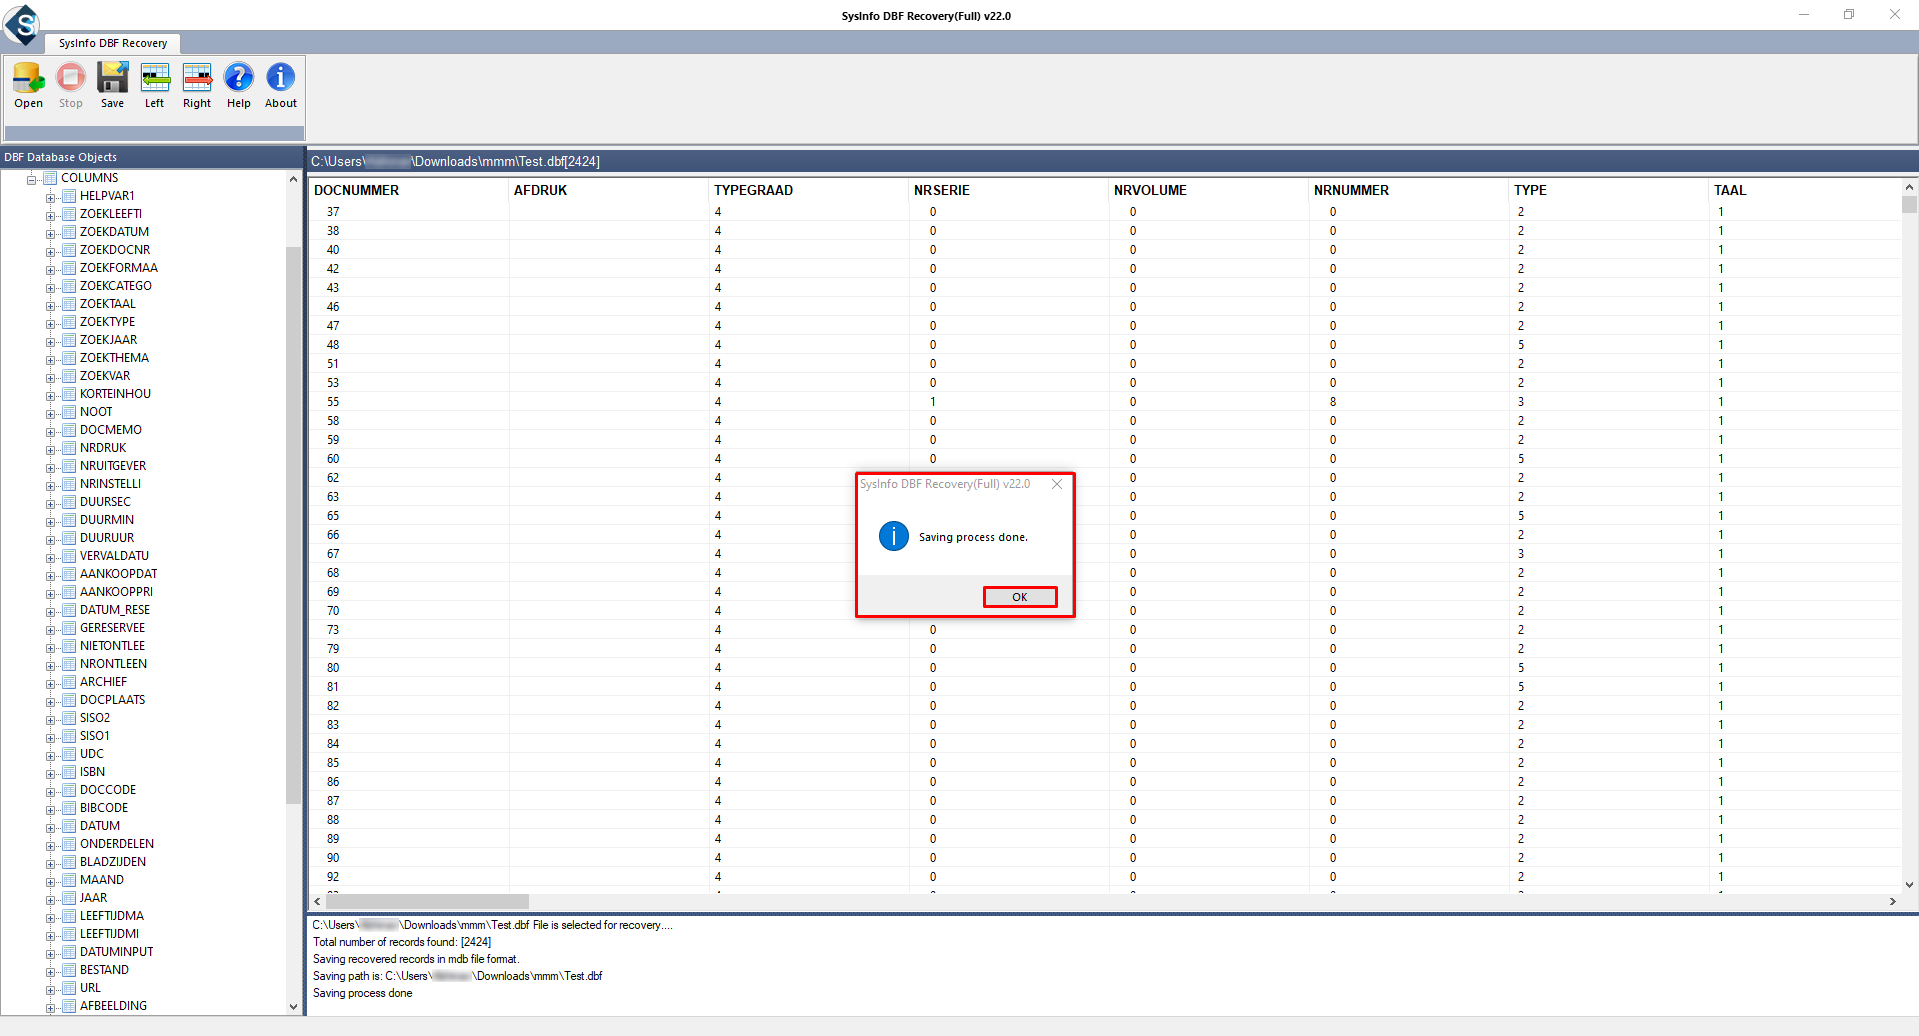The height and width of the screenshot is (1036, 1919).
Task: Stop the current recovery process
Action: tap(70, 83)
